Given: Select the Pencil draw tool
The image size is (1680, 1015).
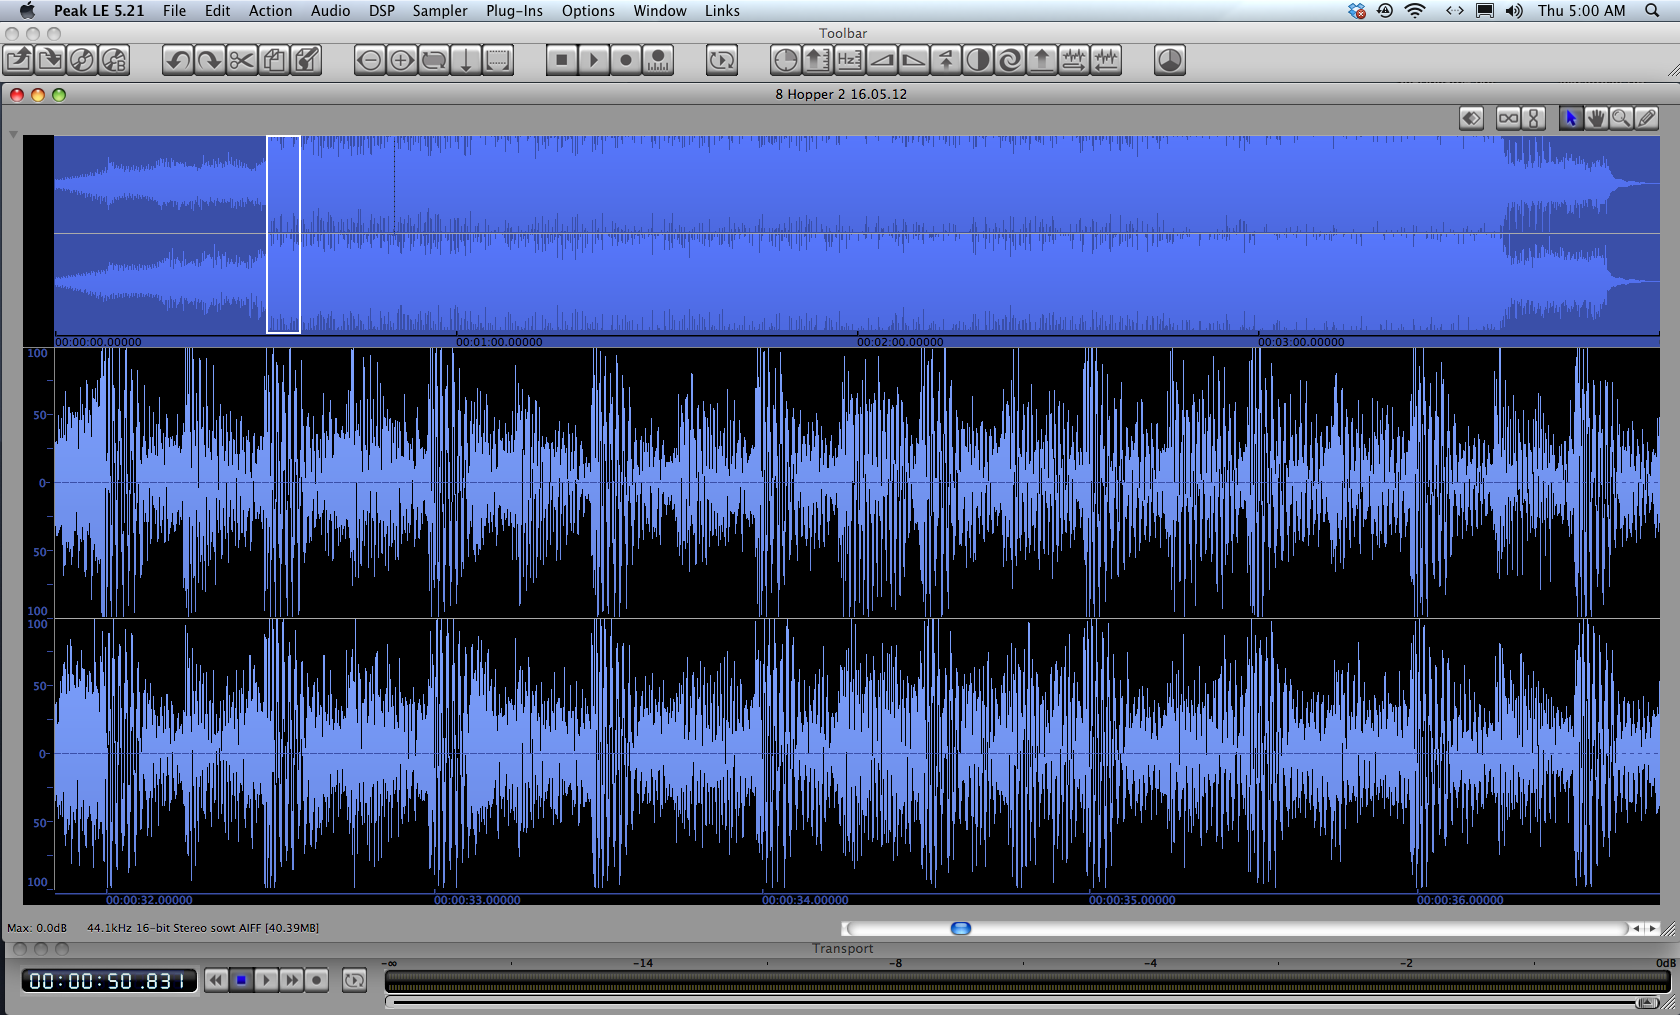Looking at the screenshot, I should point(1646,119).
